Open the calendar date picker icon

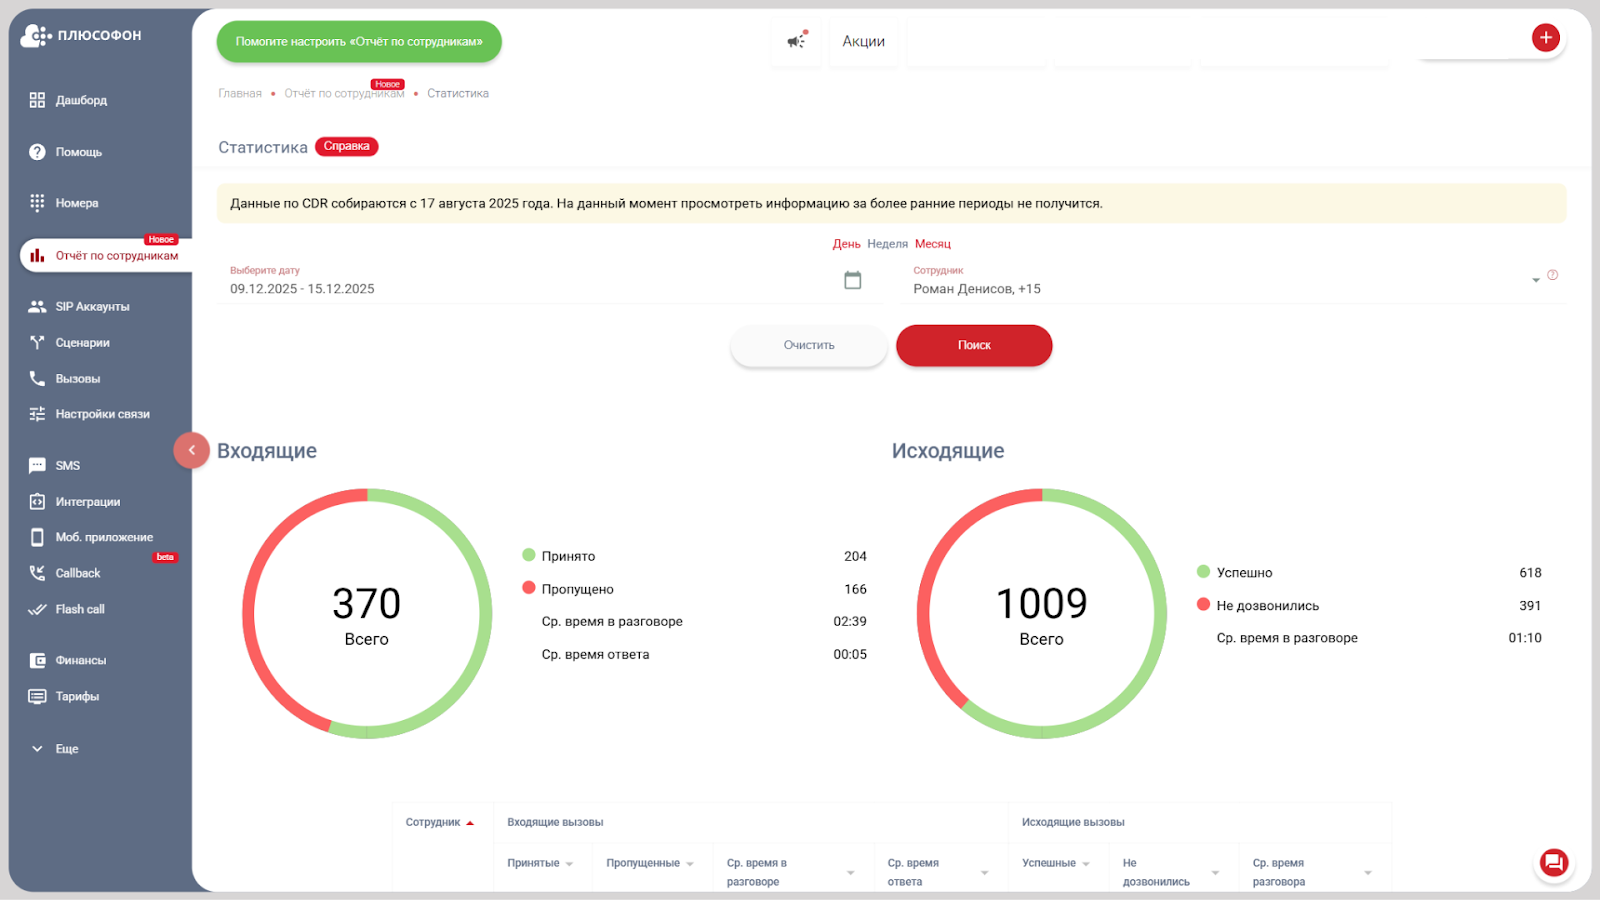point(851,280)
